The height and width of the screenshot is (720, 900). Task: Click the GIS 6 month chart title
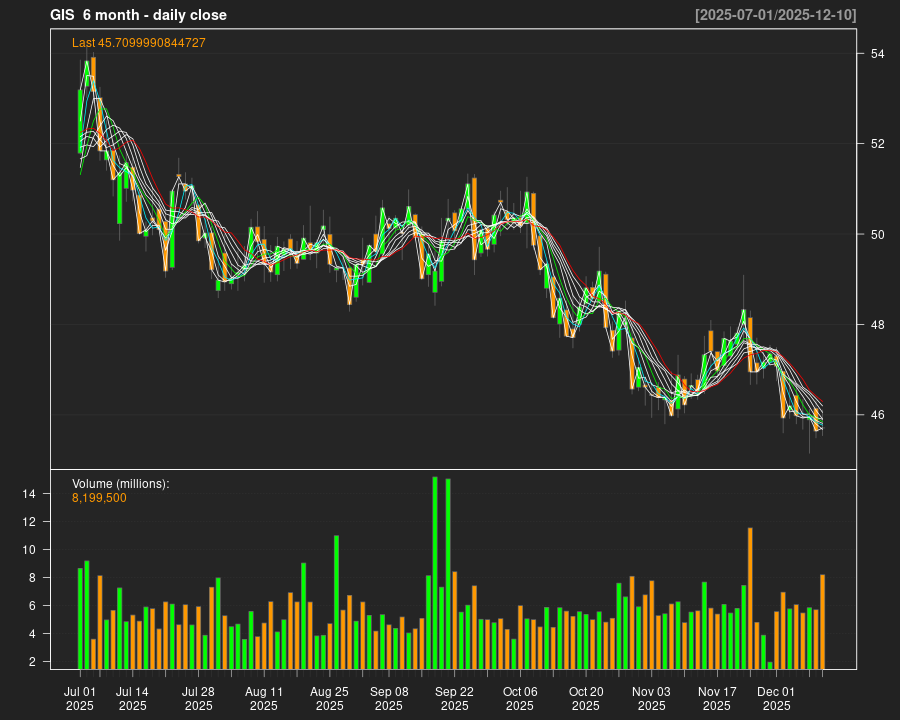(x=139, y=15)
